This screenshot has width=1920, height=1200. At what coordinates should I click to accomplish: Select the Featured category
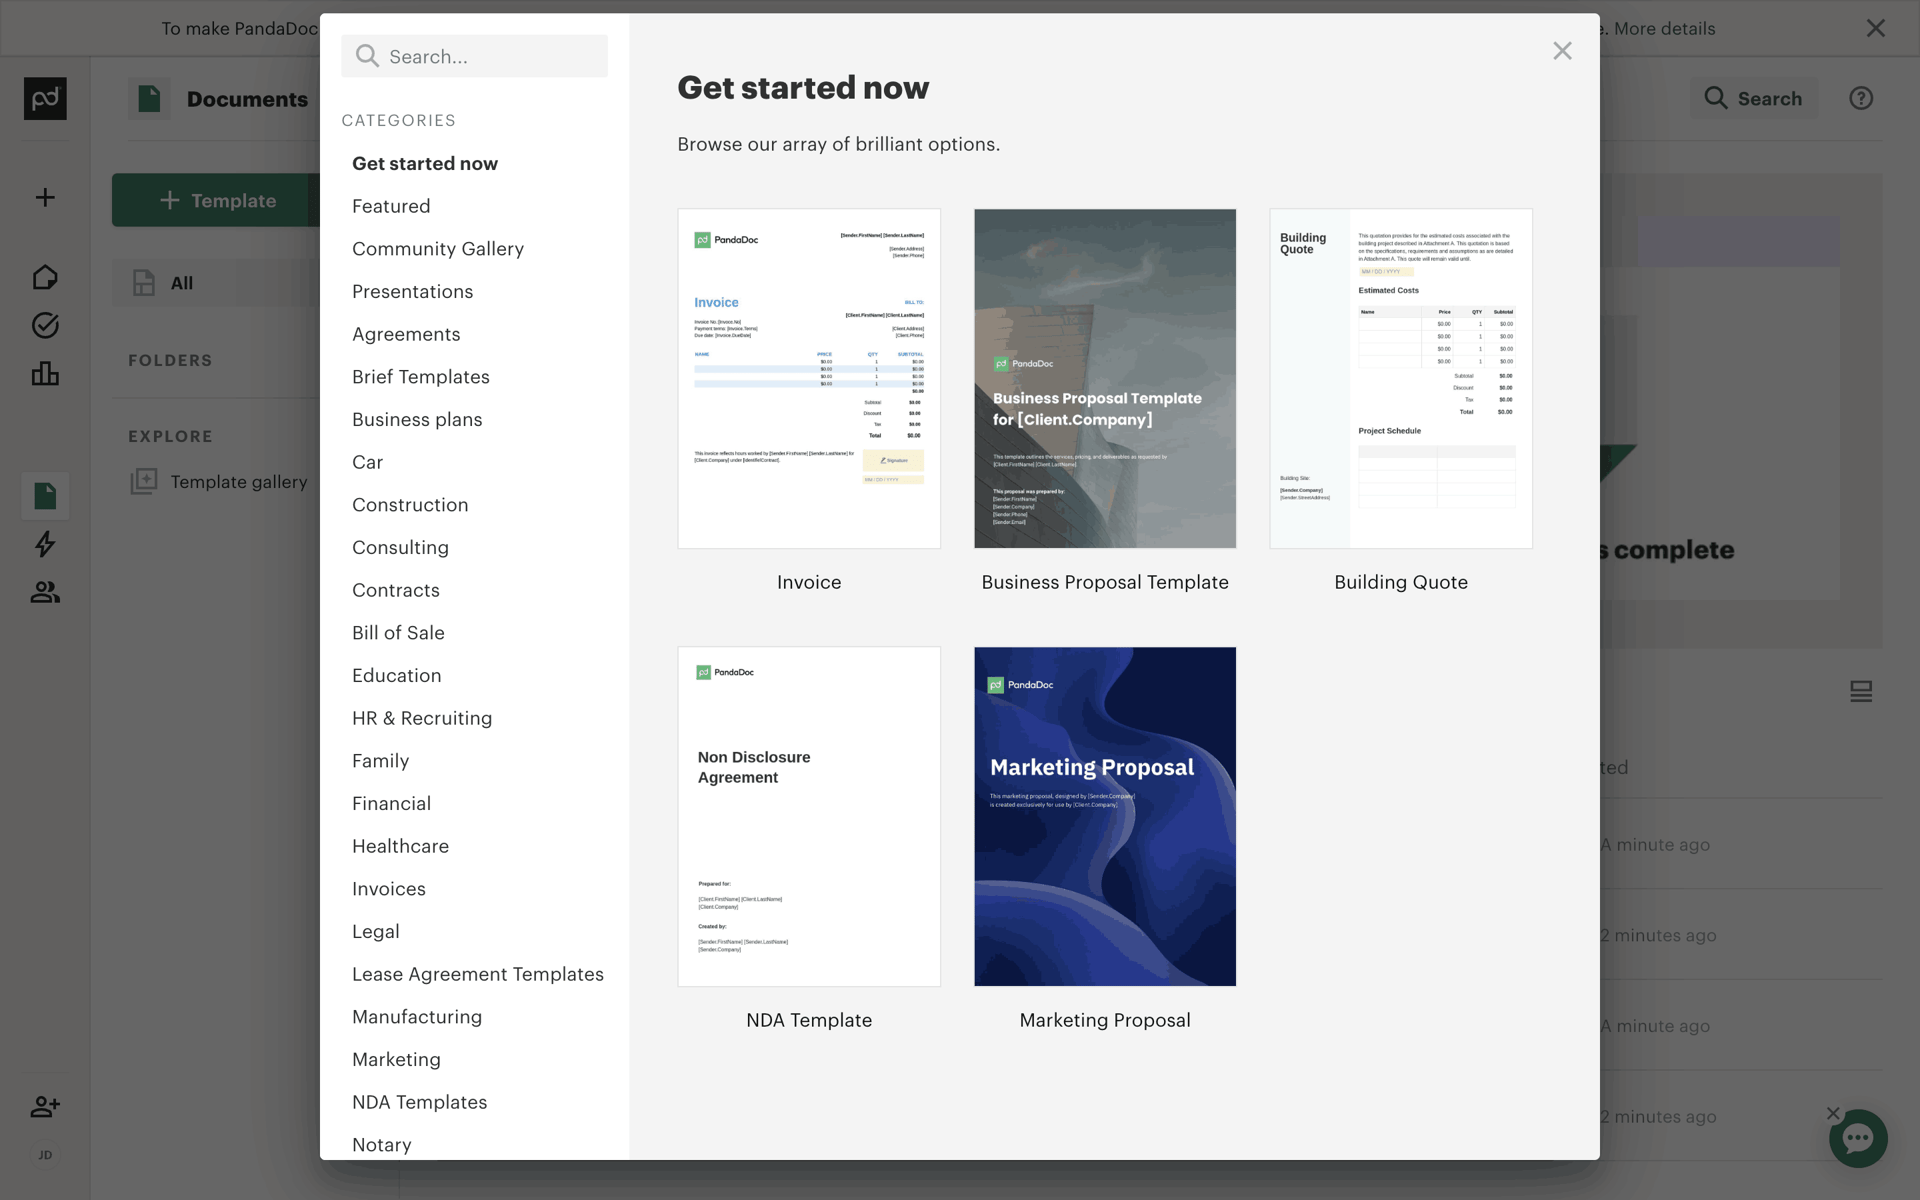coord(391,206)
